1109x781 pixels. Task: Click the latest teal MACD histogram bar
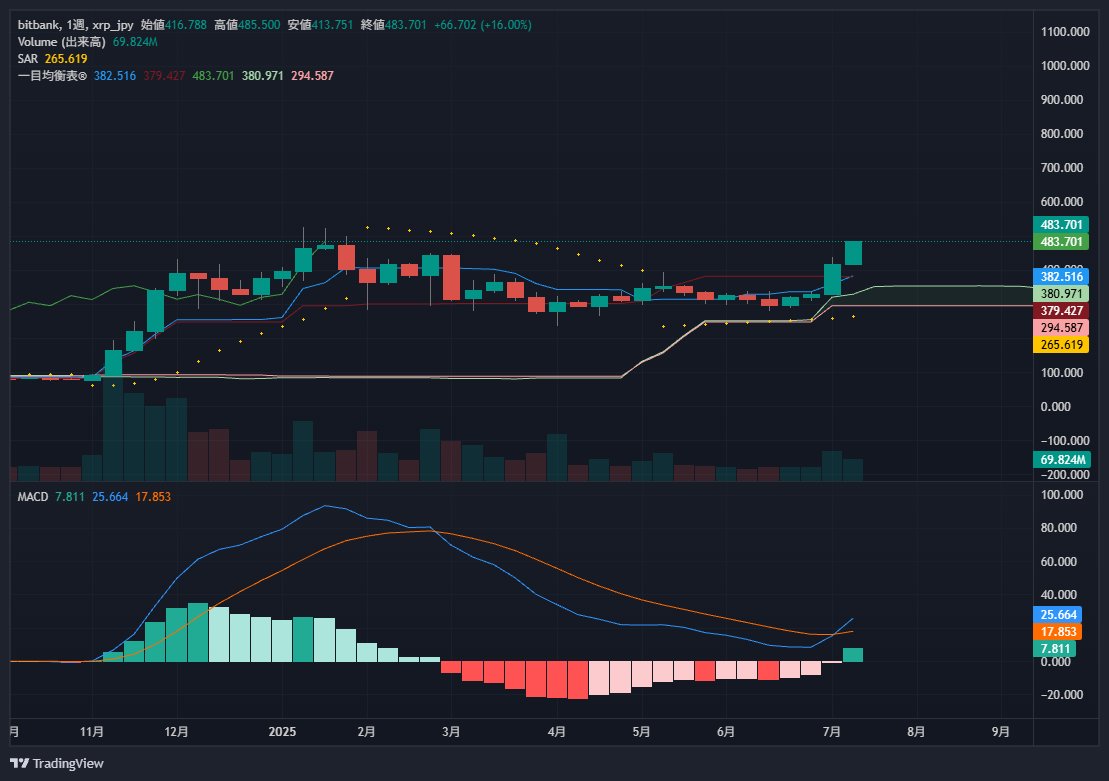tap(853, 655)
